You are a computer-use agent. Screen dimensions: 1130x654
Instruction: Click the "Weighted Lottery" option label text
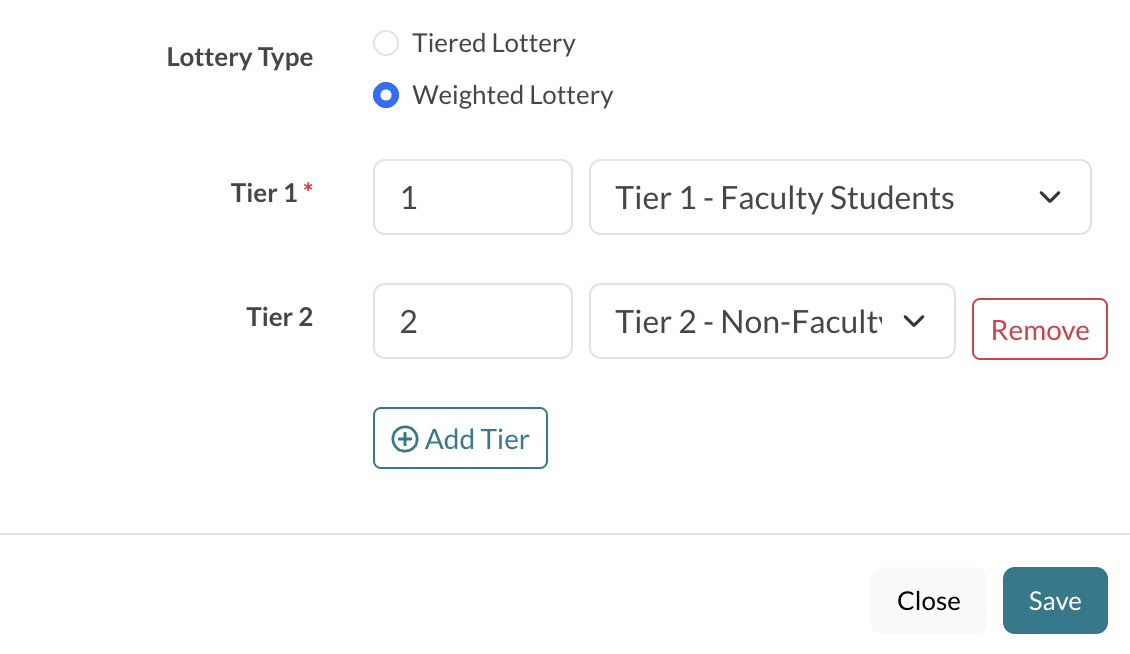pyautogui.click(x=512, y=95)
